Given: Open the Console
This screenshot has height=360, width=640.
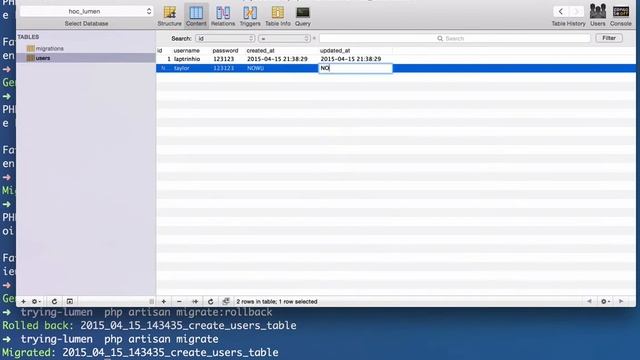Looking at the screenshot, I should click(x=620, y=16).
